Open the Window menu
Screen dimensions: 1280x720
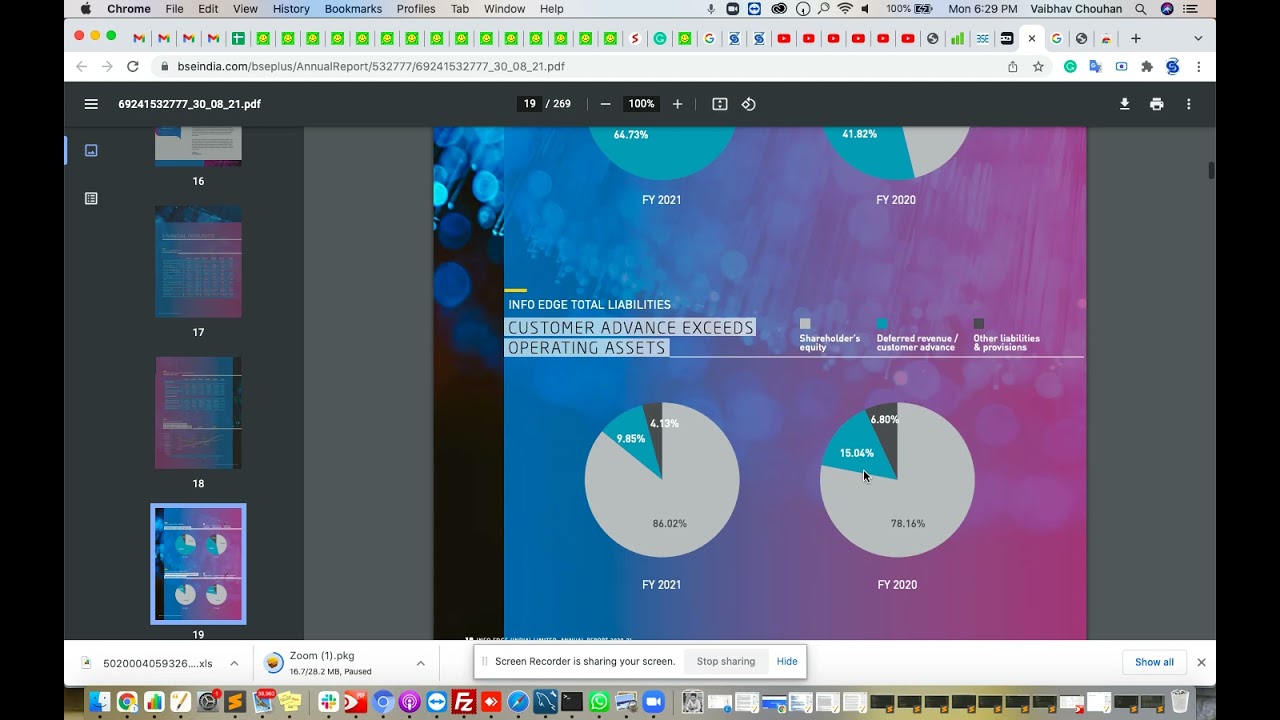(x=504, y=9)
